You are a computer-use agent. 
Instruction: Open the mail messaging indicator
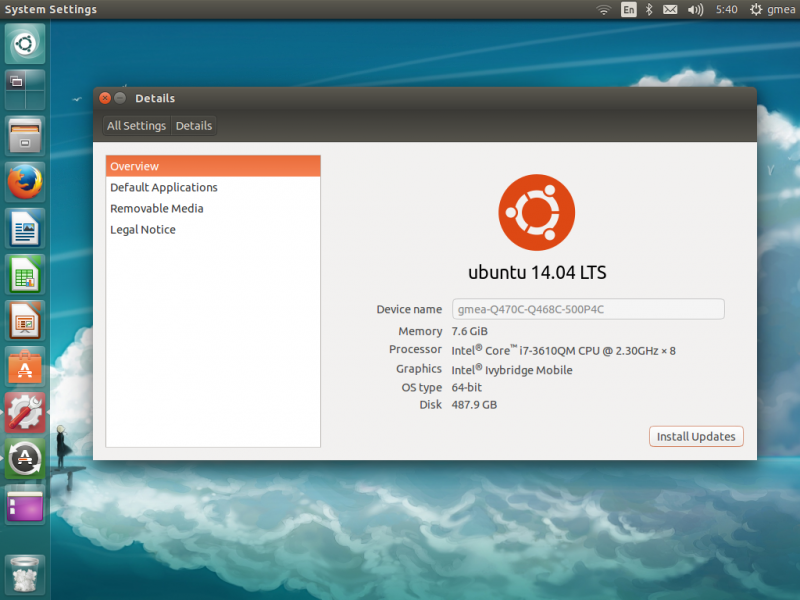tap(670, 10)
